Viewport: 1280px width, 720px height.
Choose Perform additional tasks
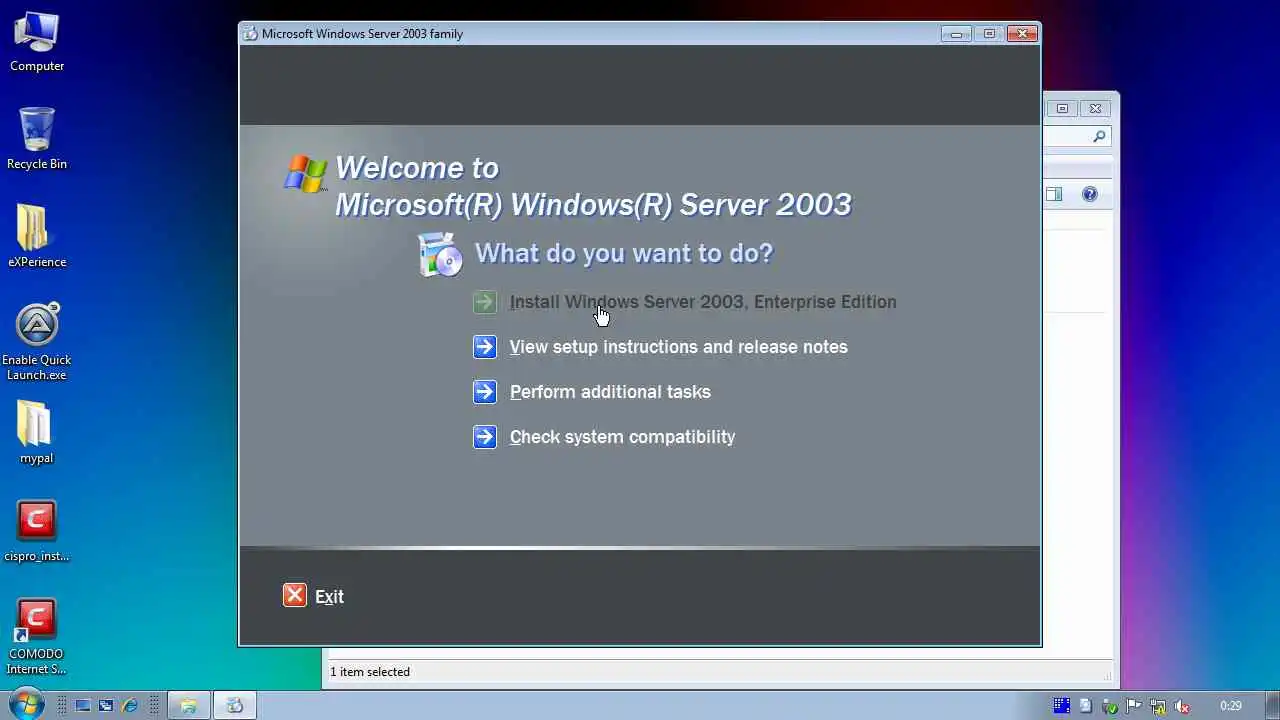[610, 392]
